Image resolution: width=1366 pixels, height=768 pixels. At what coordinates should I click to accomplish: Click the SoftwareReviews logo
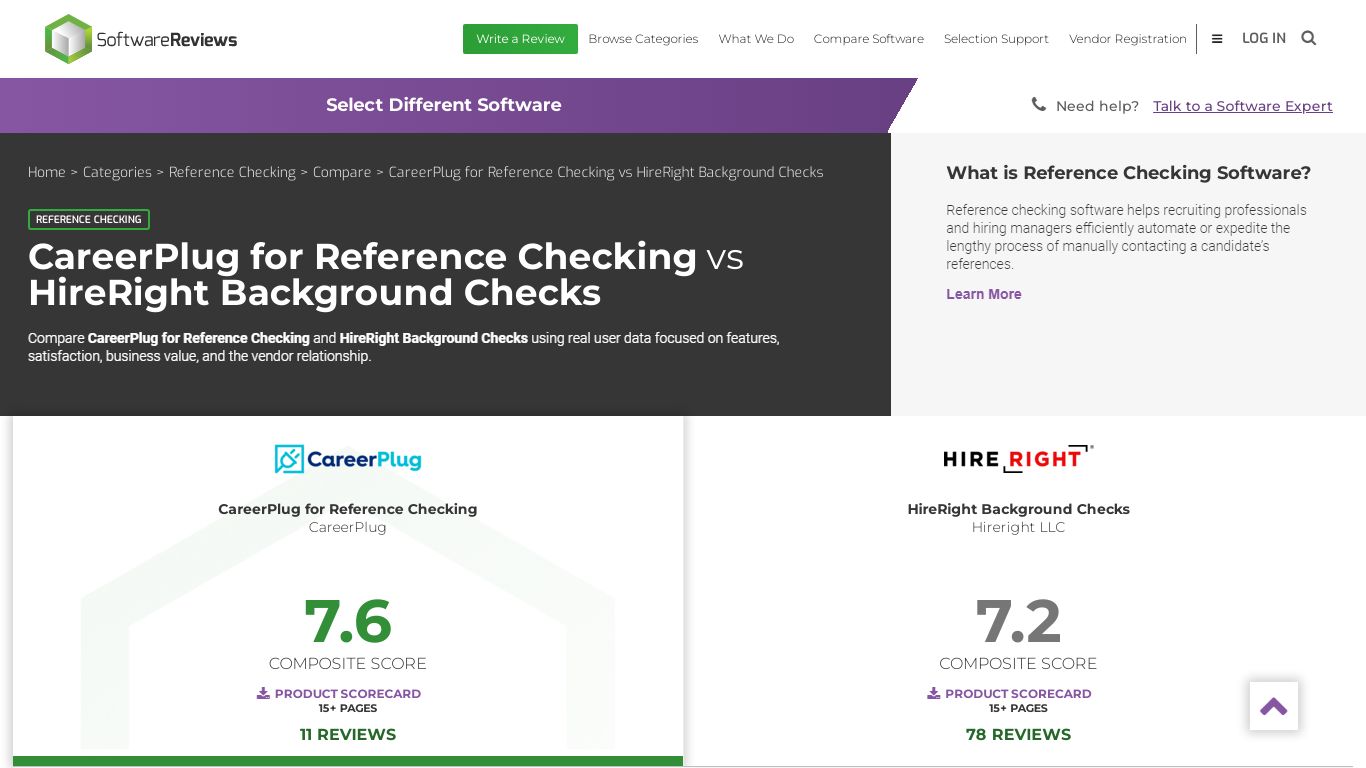(x=141, y=39)
